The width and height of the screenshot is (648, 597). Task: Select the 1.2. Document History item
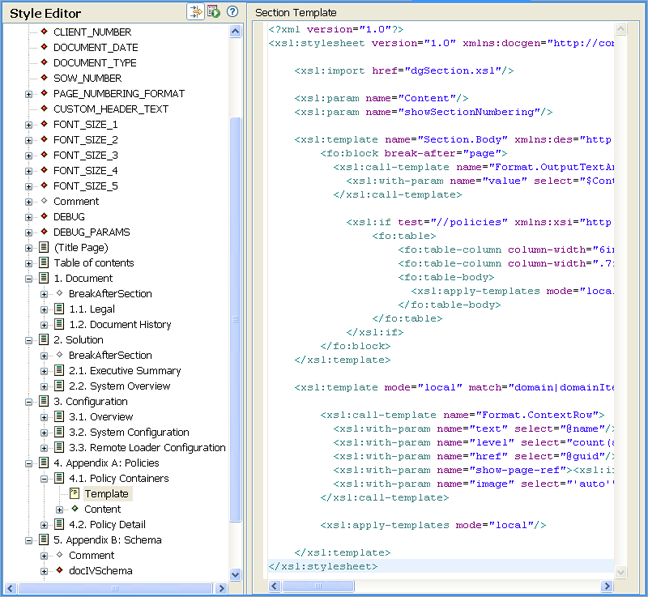click(120, 324)
